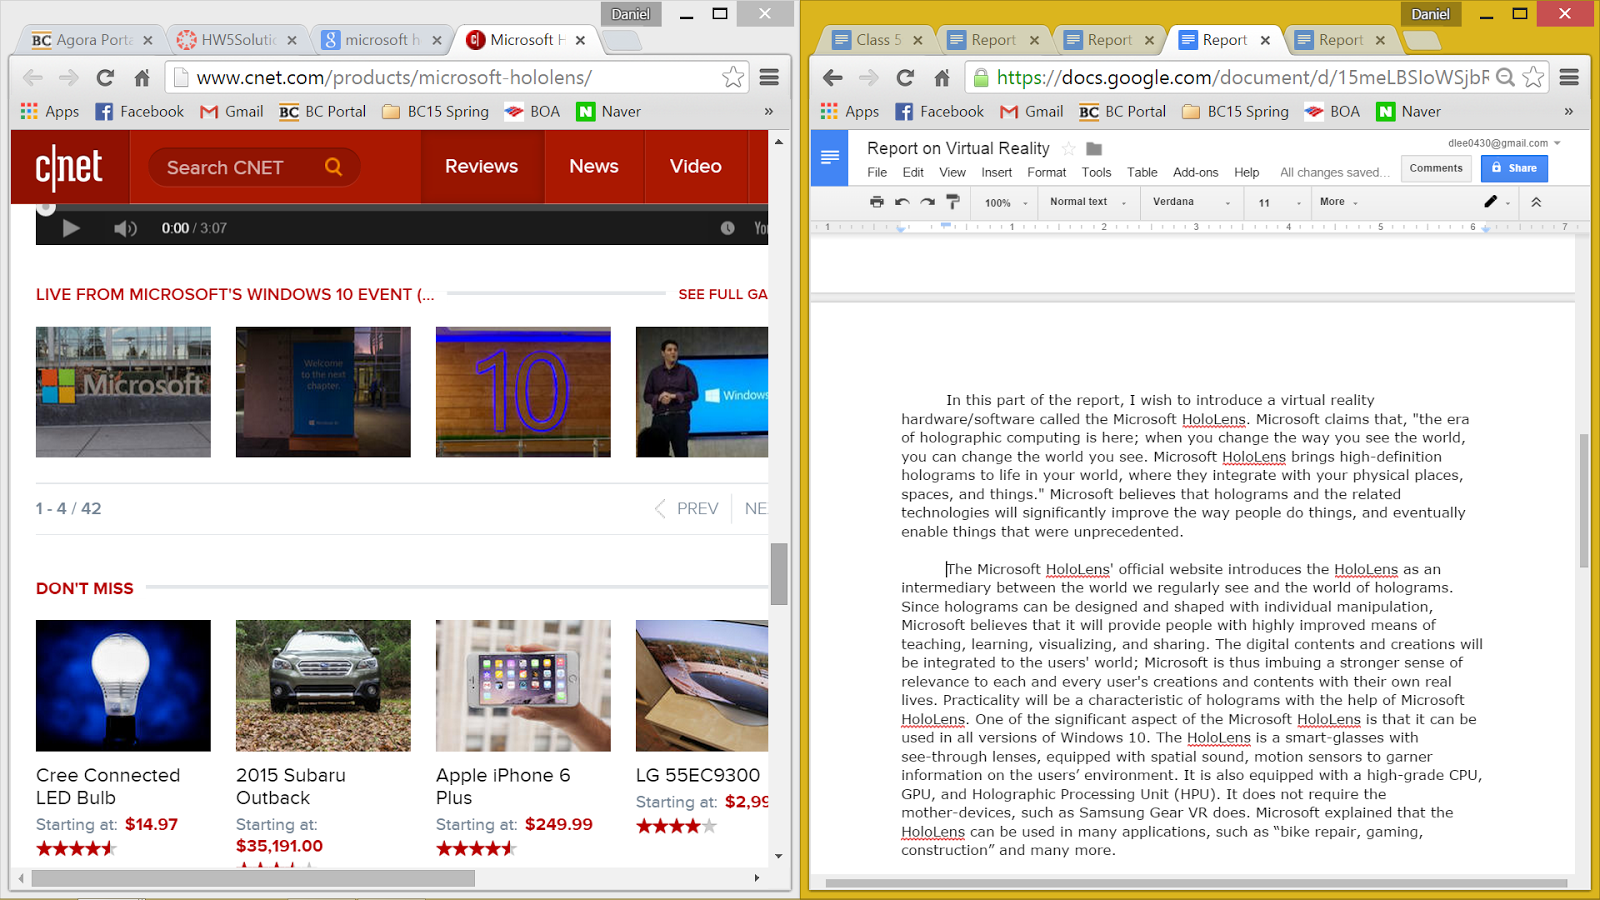Open the Normal text style dropdown
The height and width of the screenshot is (900, 1600).
click(1088, 202)
